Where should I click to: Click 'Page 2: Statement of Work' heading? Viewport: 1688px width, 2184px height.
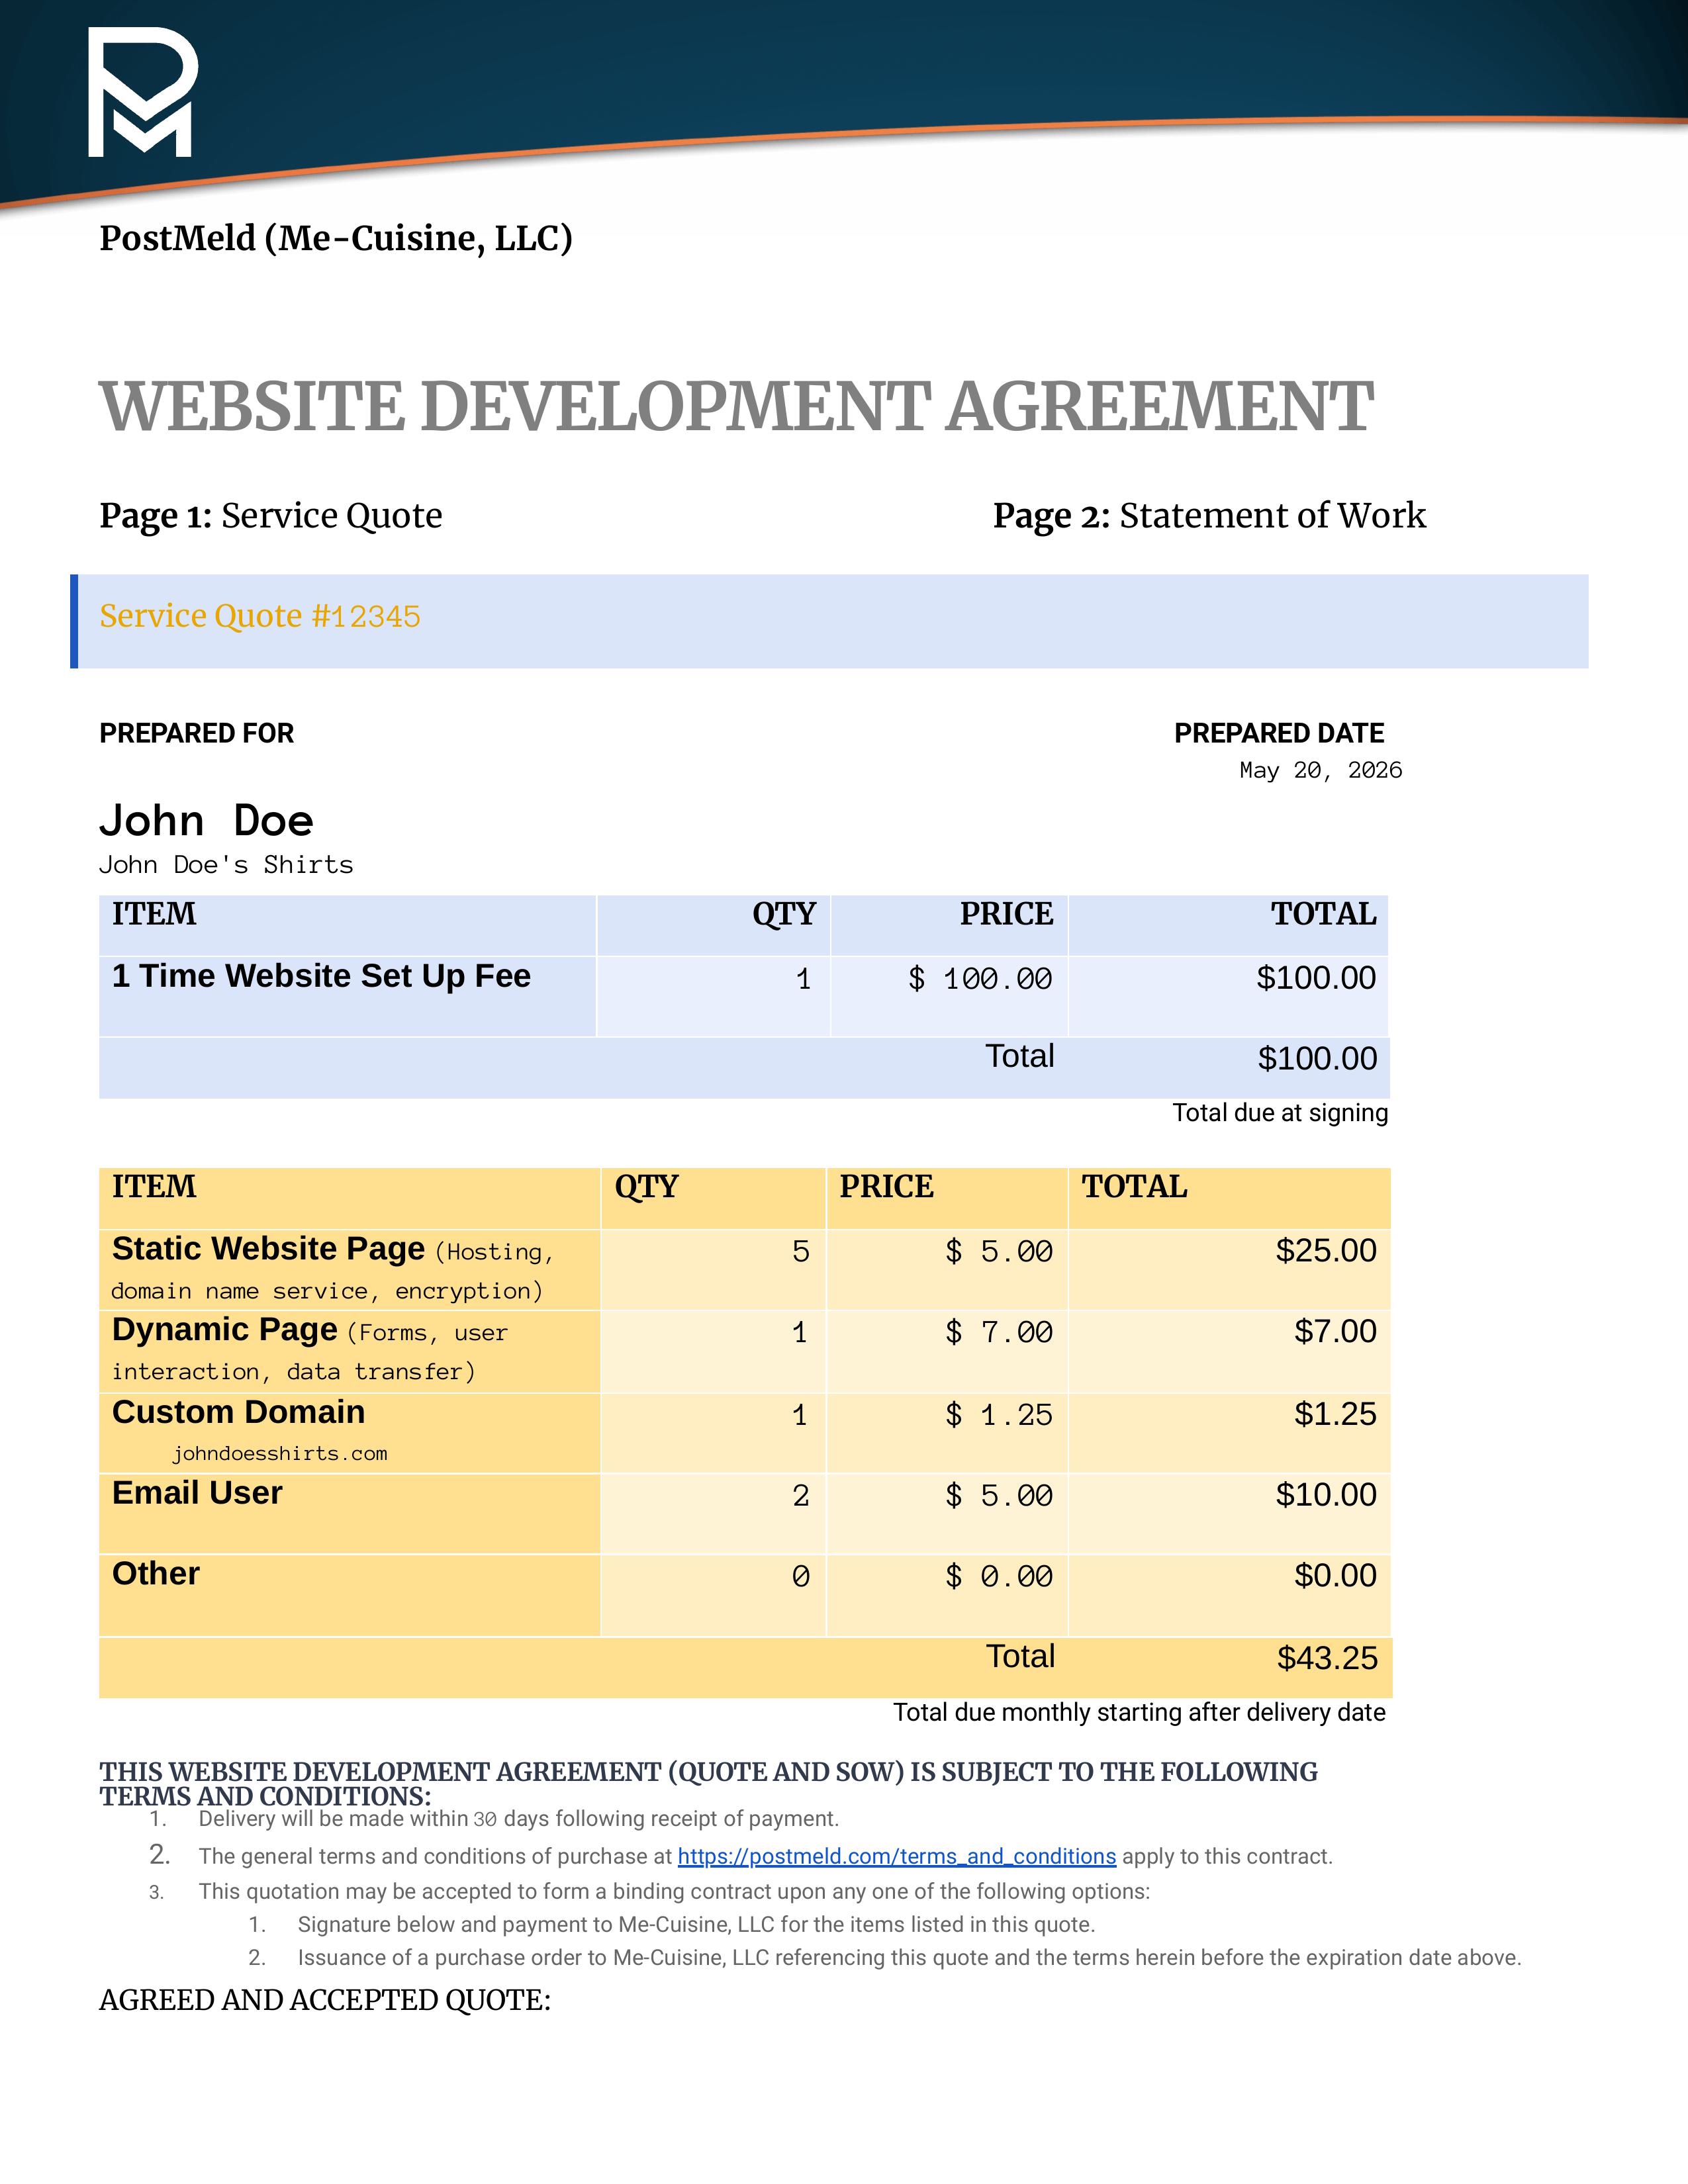click(1209, 516)
